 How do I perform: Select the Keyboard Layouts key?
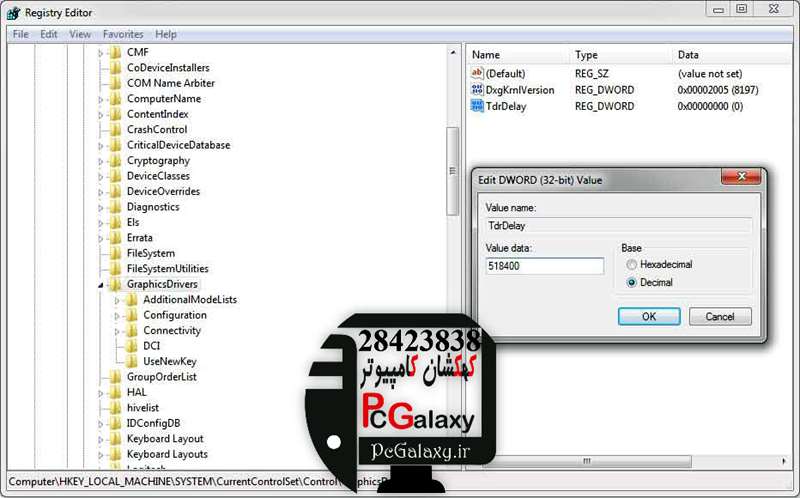[167, 454]
